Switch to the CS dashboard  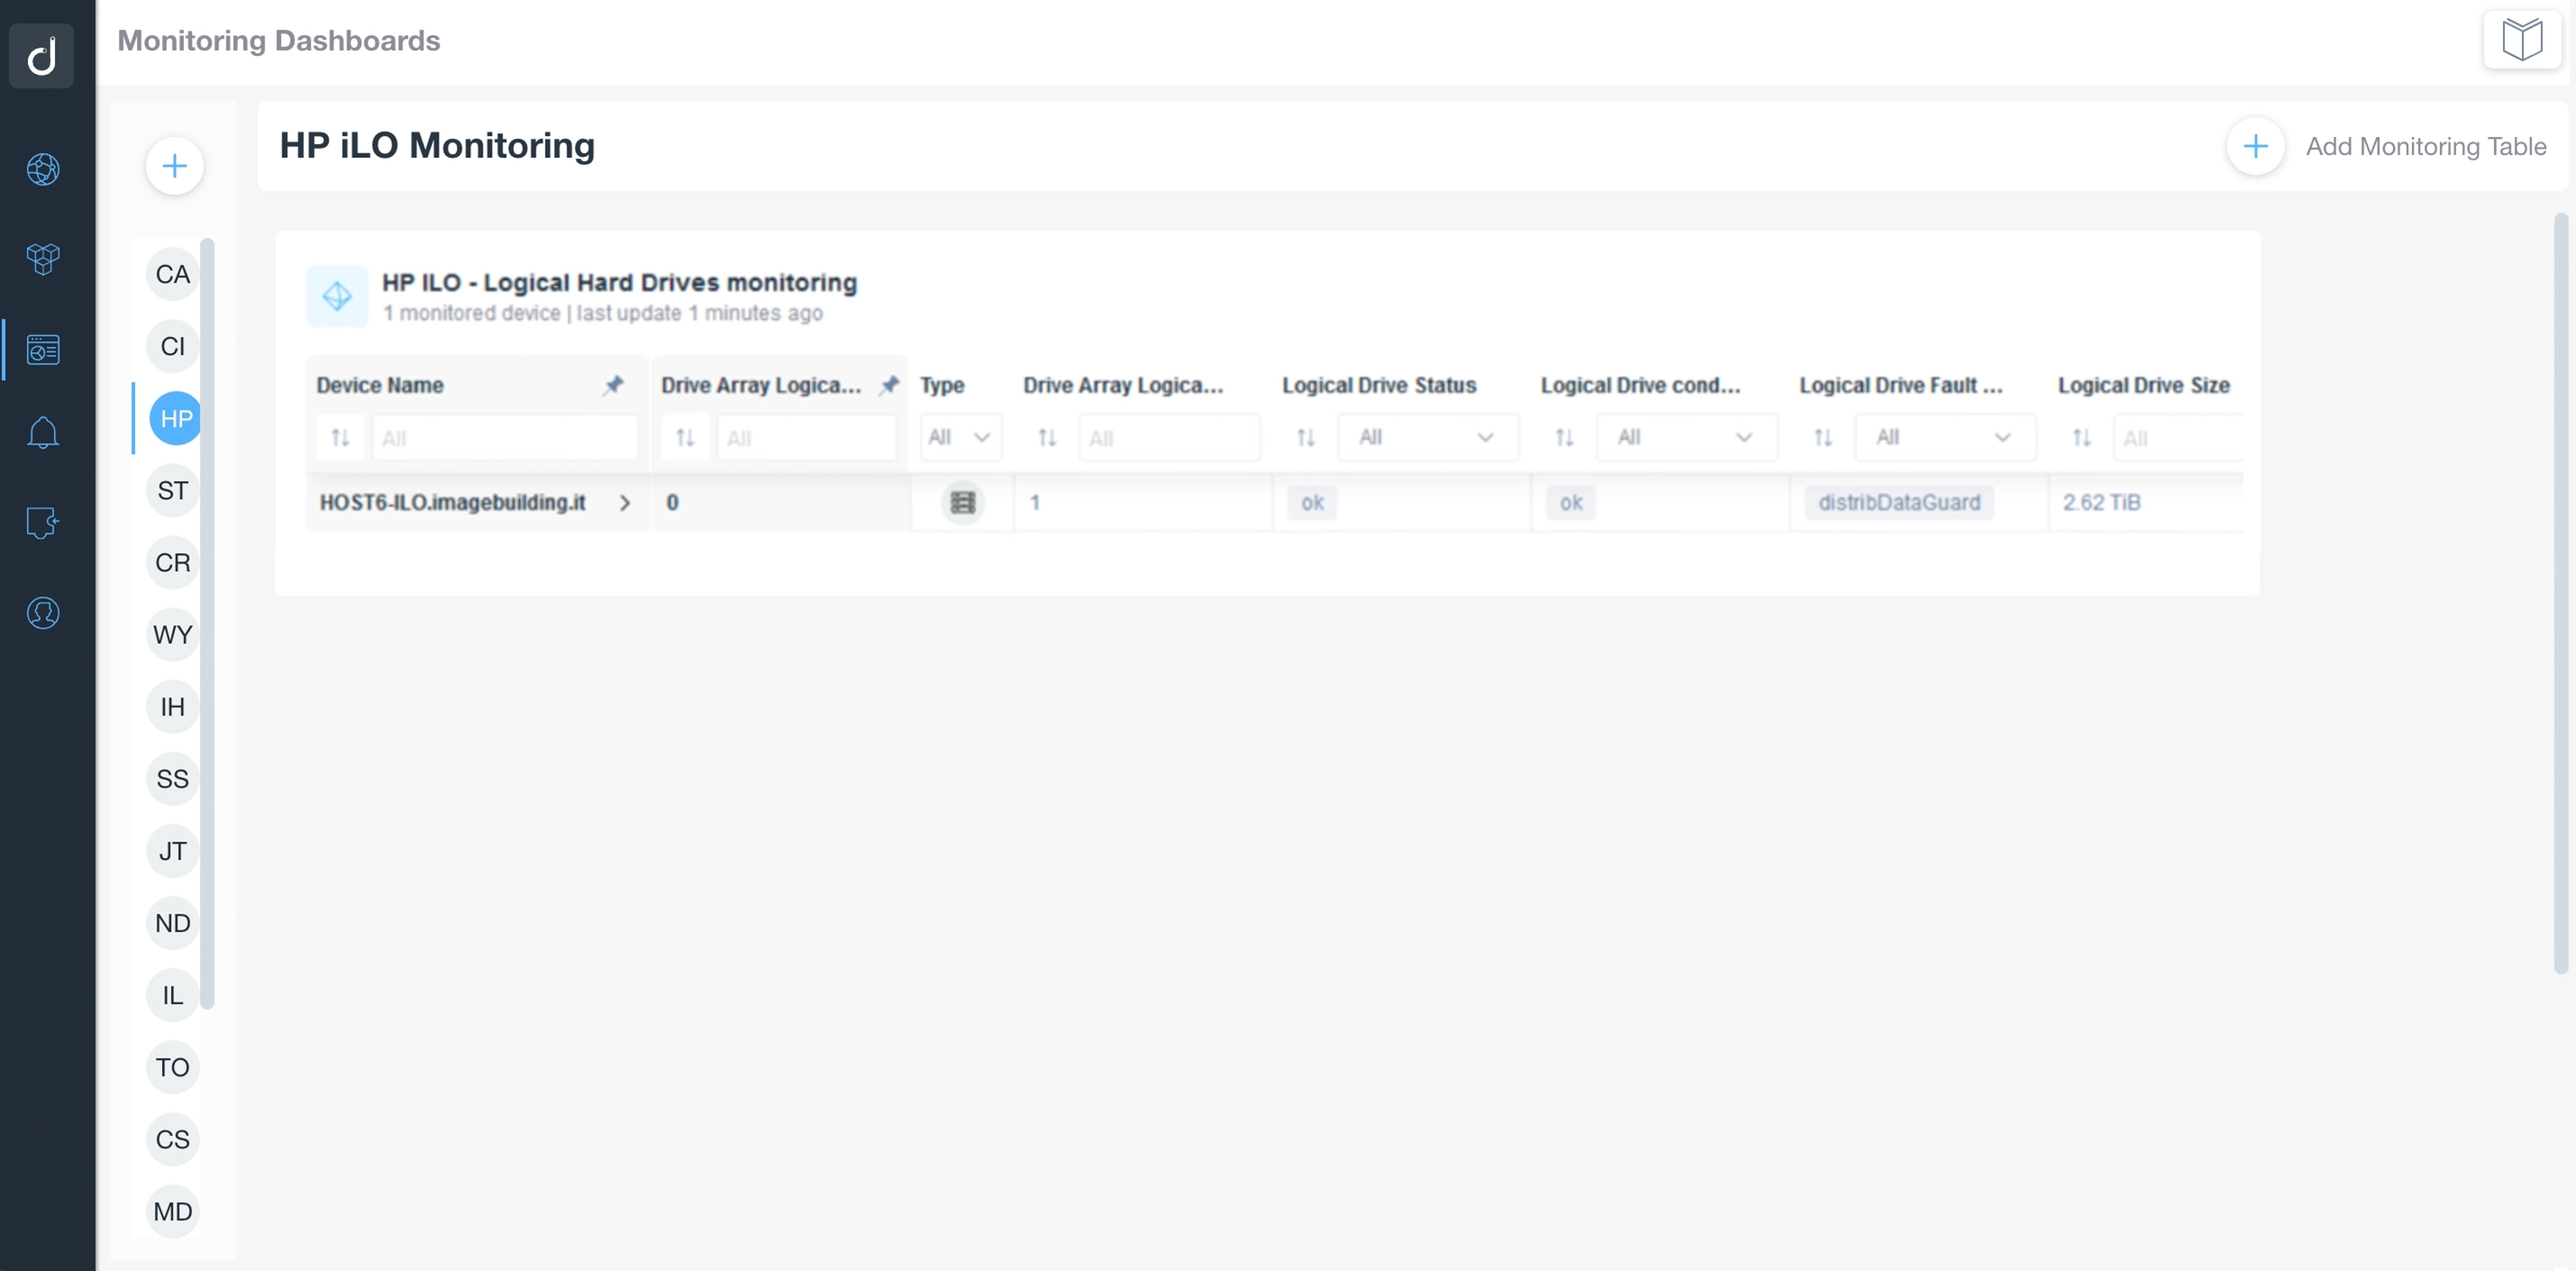173,1139
